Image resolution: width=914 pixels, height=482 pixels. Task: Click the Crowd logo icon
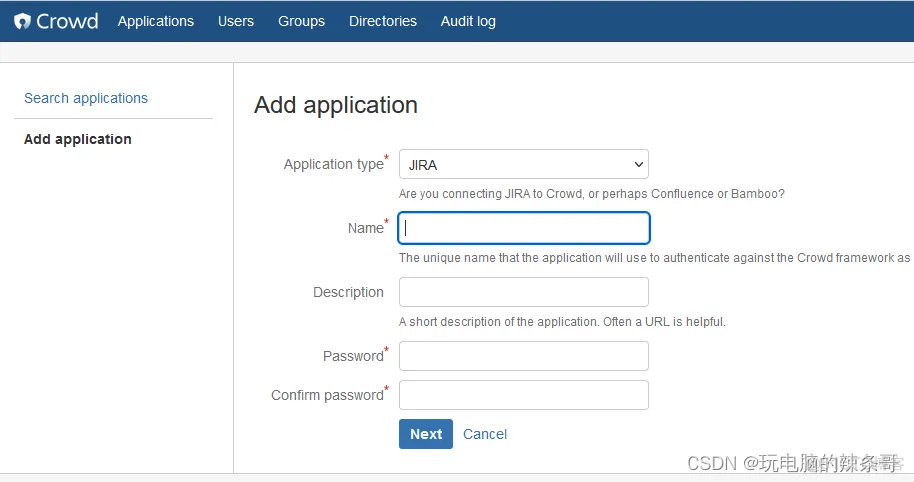(22, 22)
